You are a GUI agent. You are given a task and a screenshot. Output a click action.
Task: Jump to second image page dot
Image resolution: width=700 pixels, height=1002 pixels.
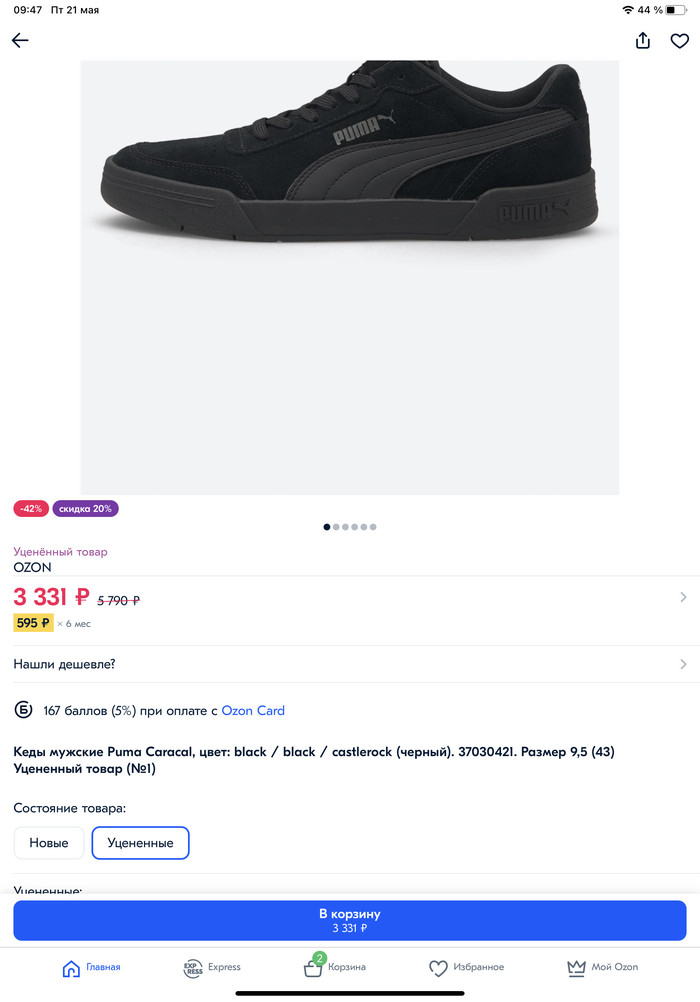337,527
